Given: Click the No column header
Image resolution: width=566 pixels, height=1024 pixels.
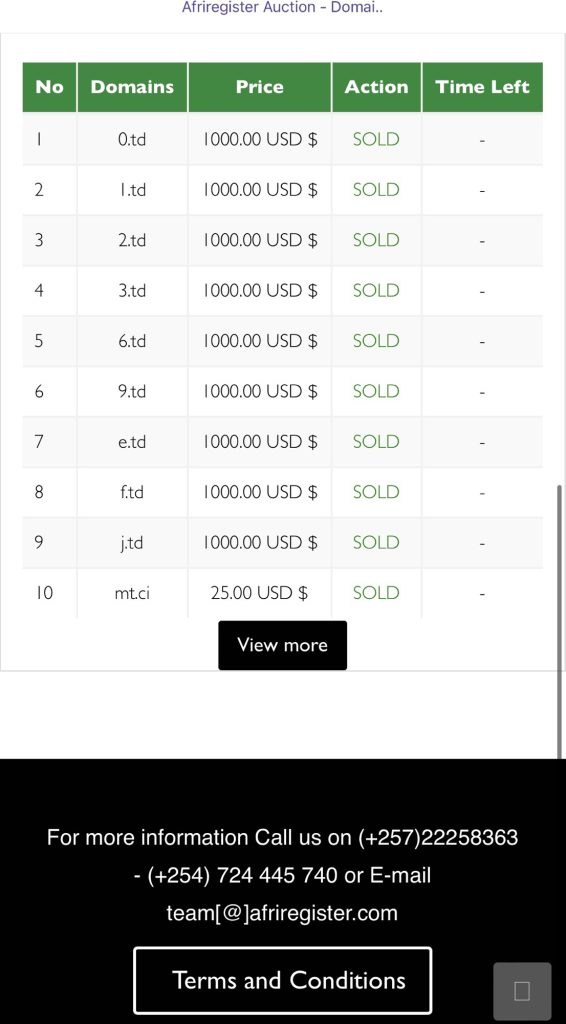Looking at the screenshot, I should click(x=50, y=87).
